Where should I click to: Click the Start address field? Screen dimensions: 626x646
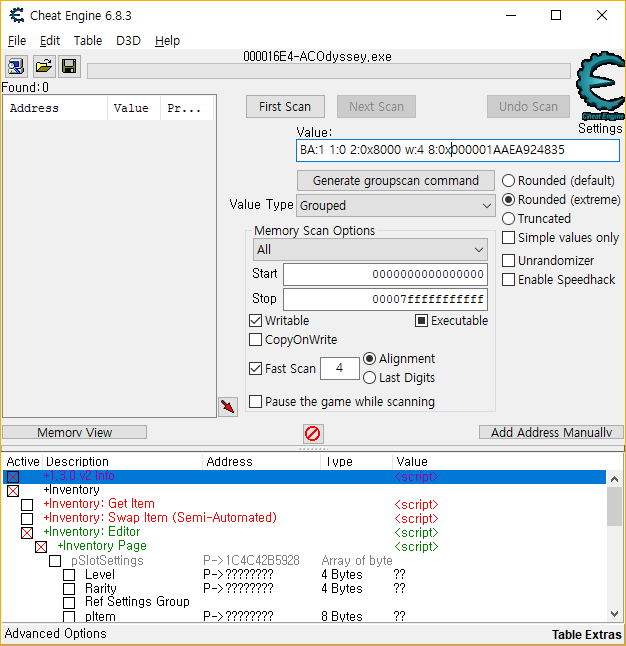tap(385, 274)
